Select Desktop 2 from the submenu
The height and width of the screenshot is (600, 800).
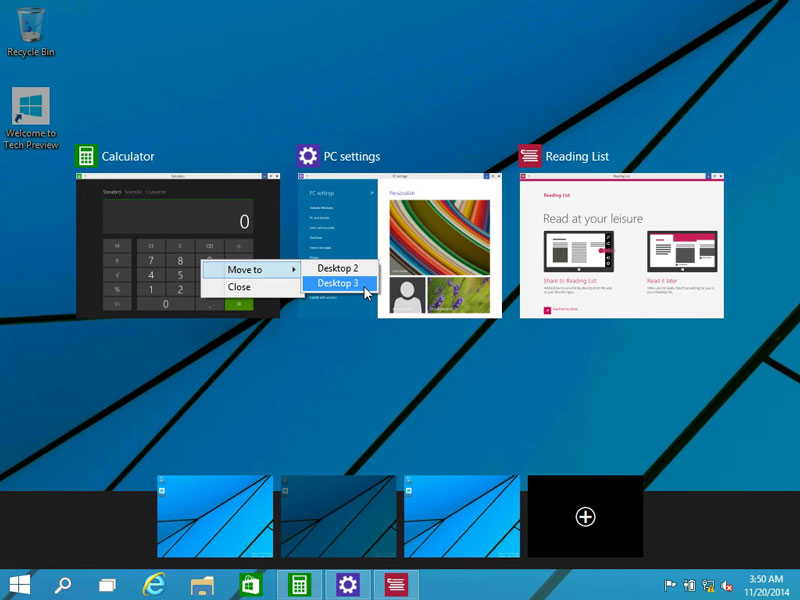coord(337,268)
